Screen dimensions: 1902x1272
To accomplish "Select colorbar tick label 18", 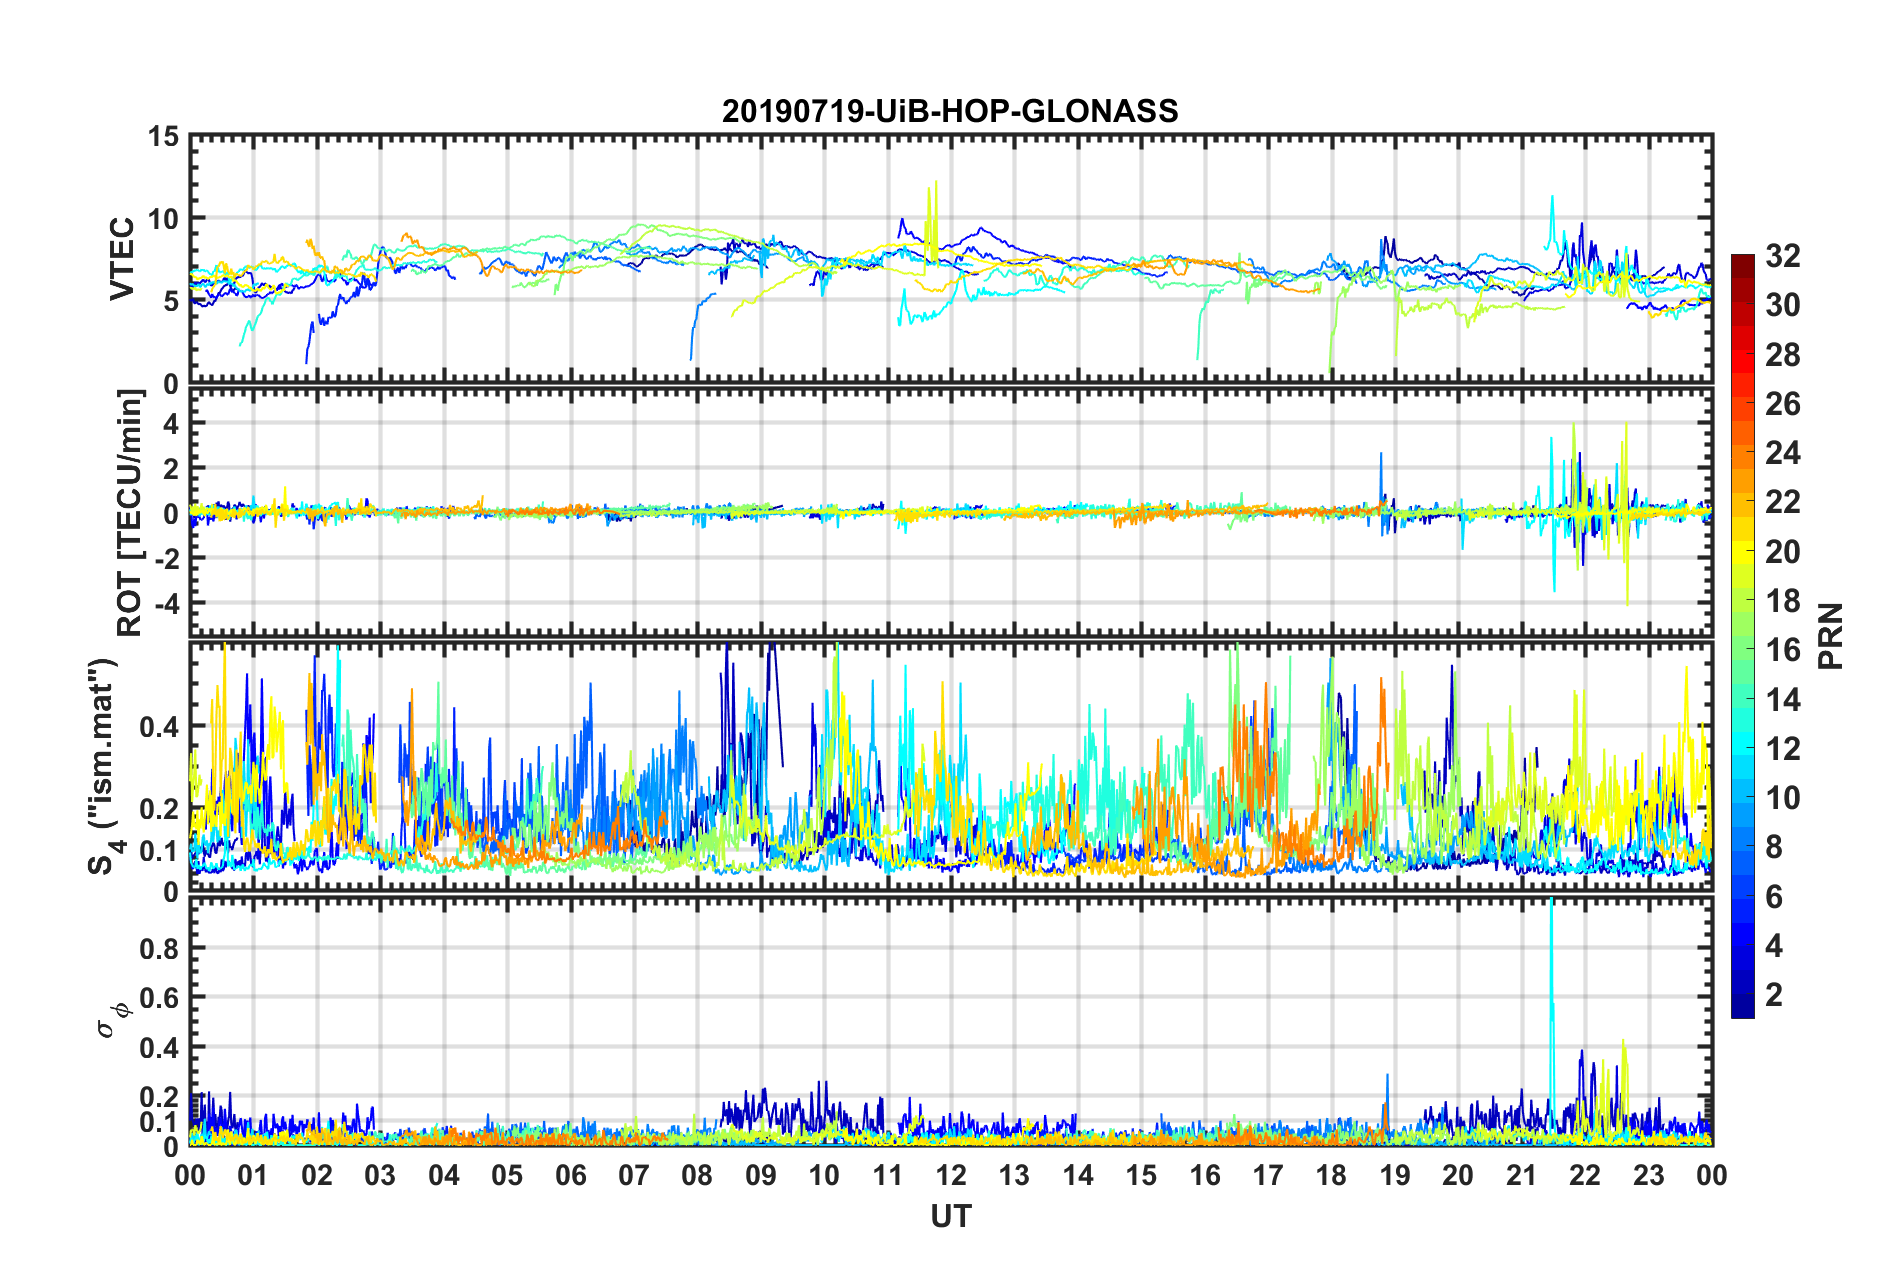I will [1782, 601].
